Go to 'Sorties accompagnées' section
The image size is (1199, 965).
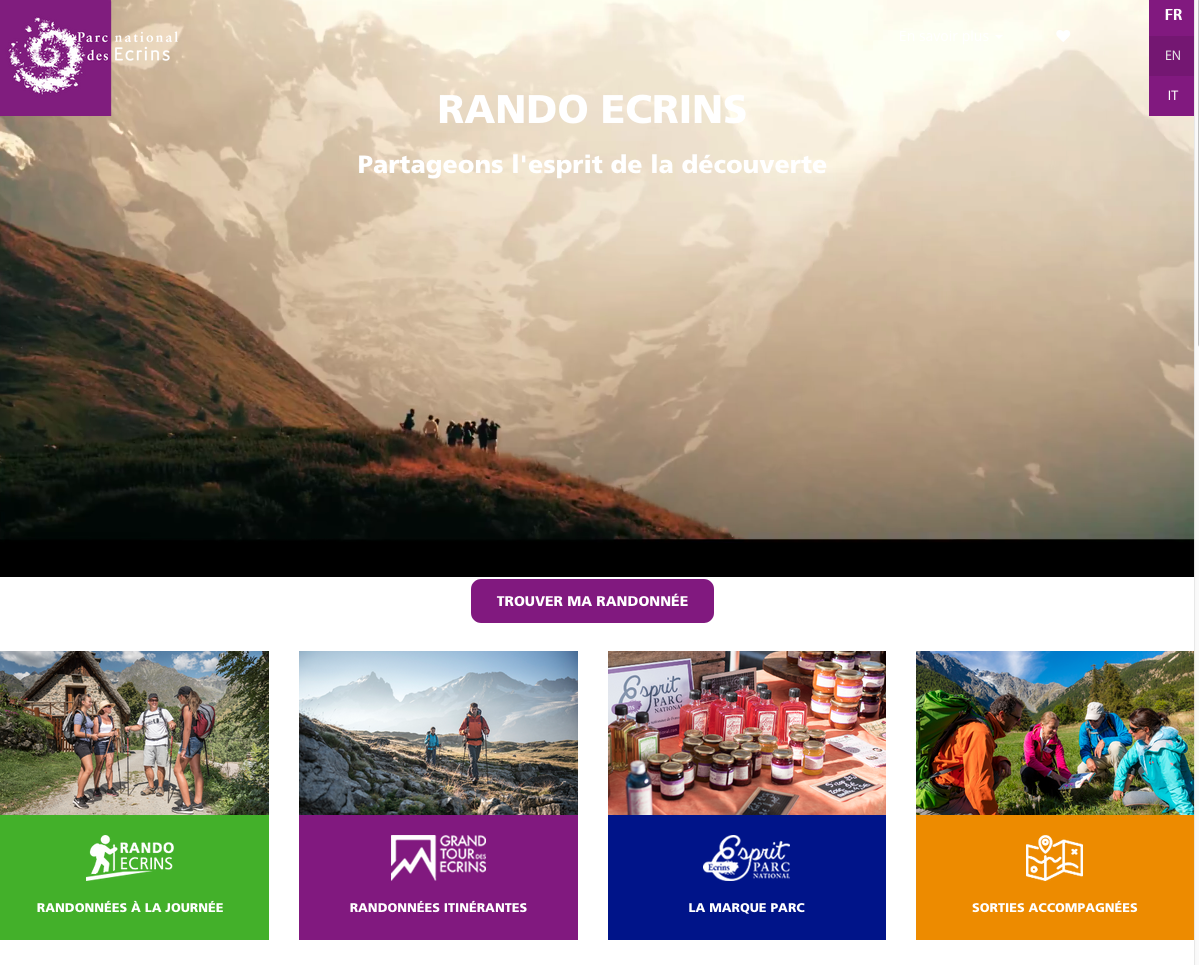tap(1054, 908)
